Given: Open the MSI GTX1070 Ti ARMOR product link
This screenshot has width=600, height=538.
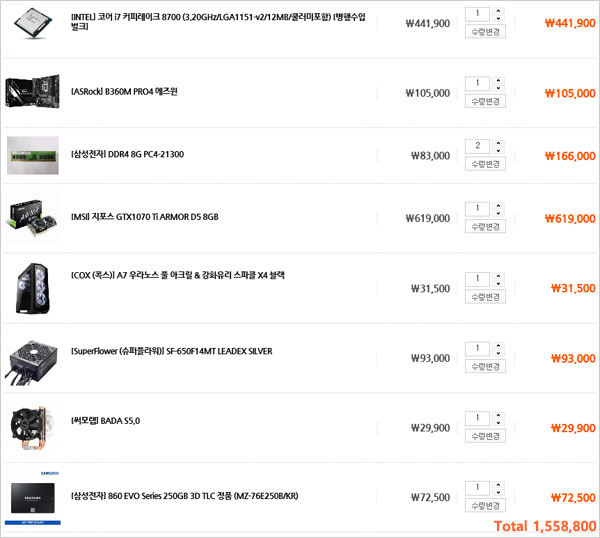Looking at the screenshot, I should pyautogui.click(x=145, y=217).
